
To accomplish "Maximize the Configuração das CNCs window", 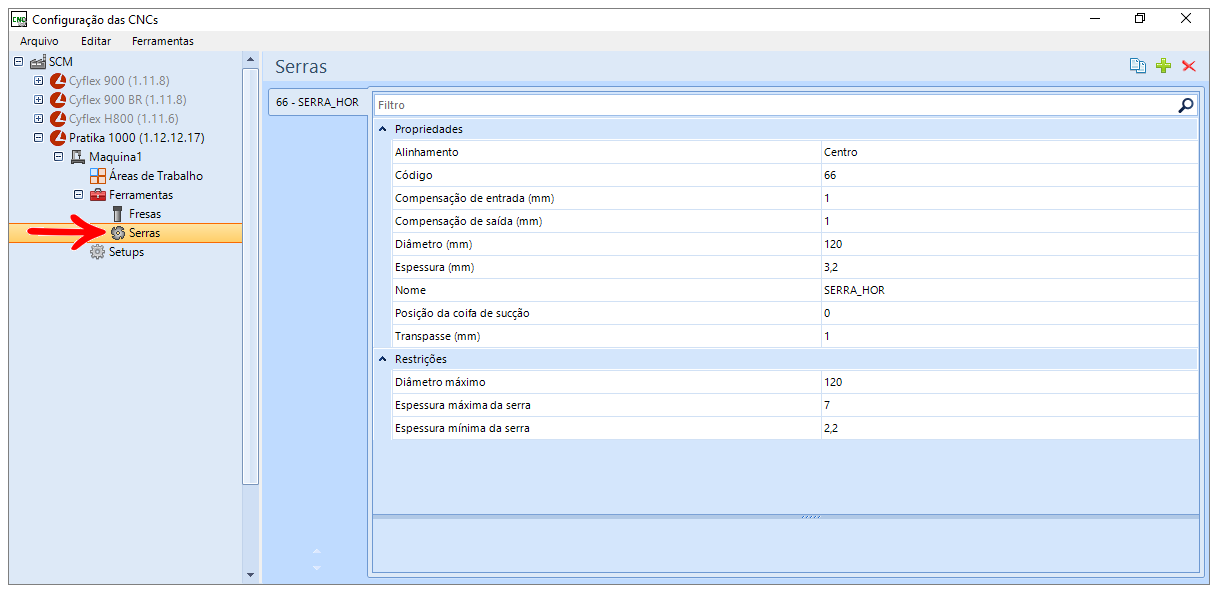I will tap(1140, 18).
